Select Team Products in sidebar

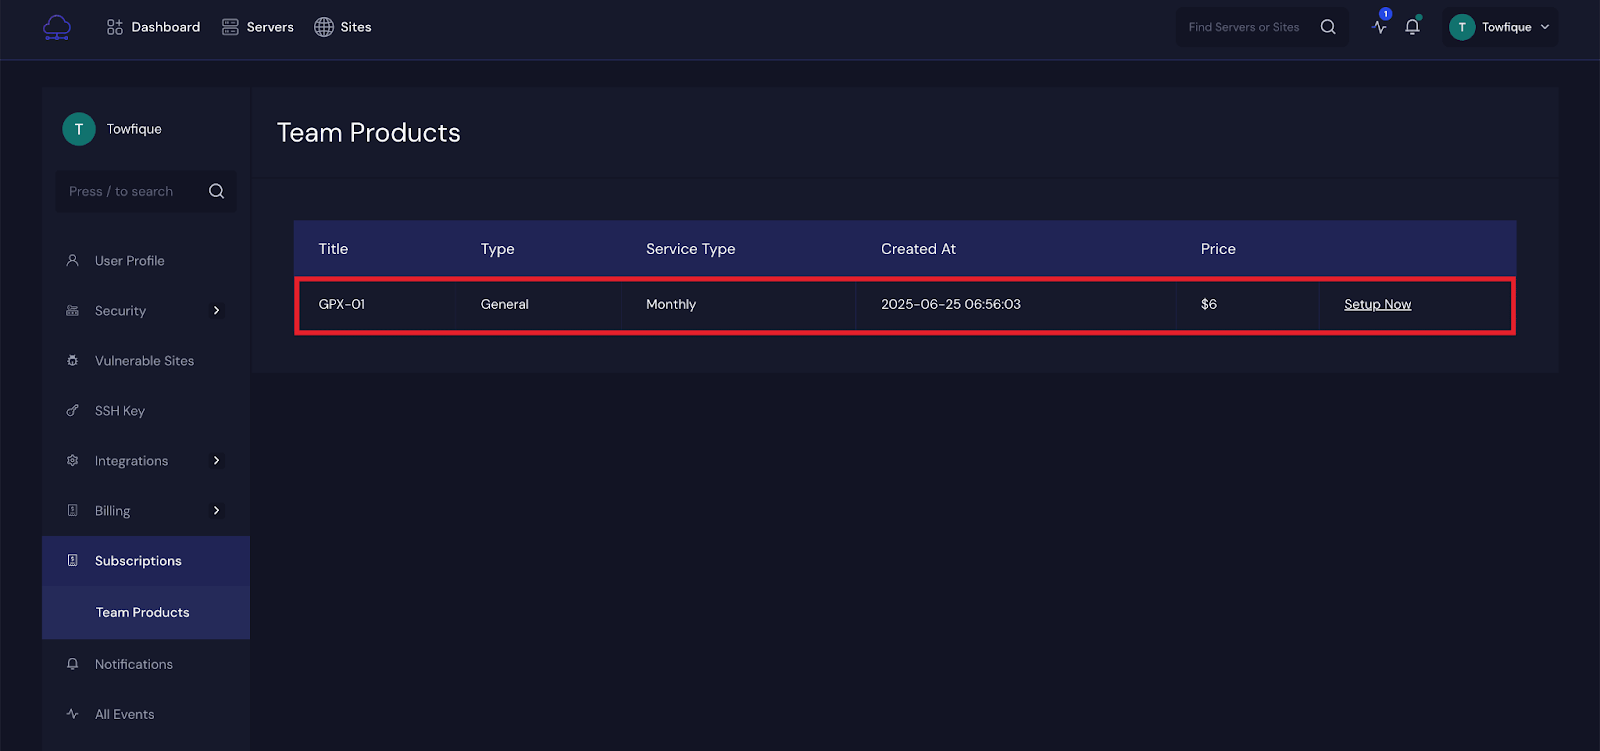click(142, 612)
